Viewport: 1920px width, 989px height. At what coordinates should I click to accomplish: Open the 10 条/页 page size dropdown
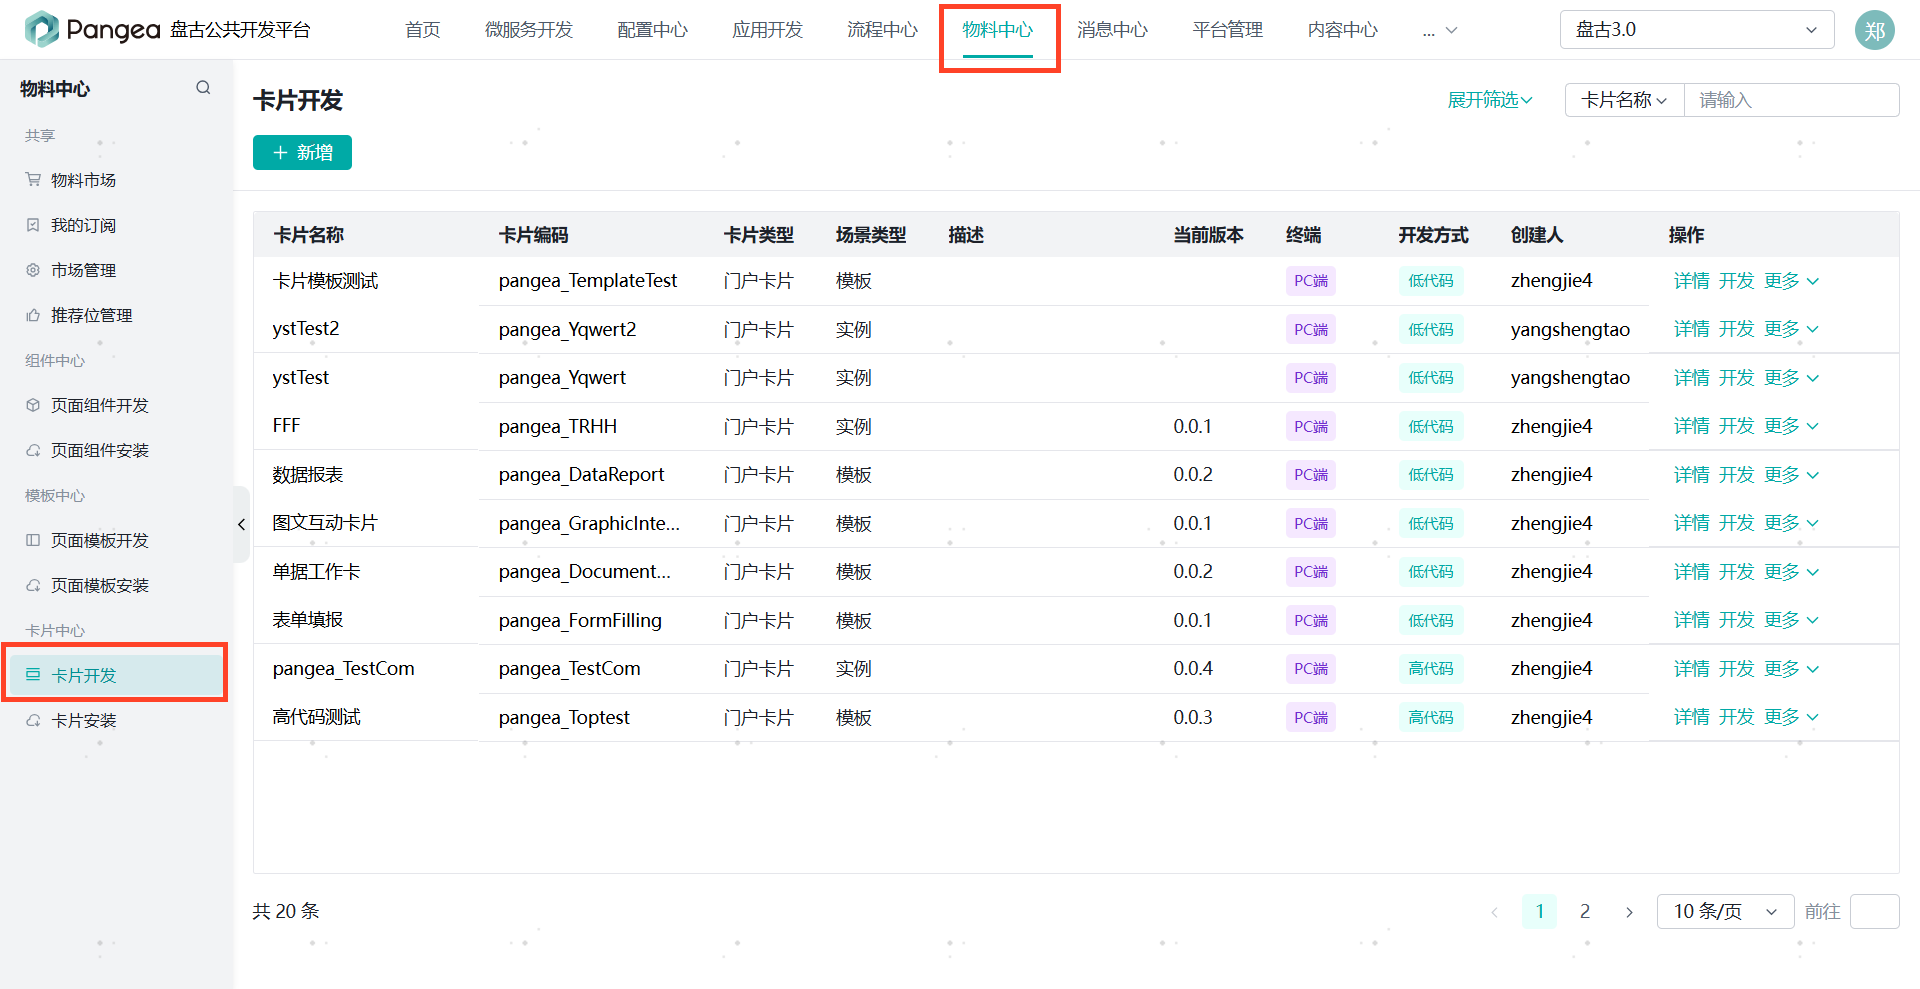(1725, 912)
